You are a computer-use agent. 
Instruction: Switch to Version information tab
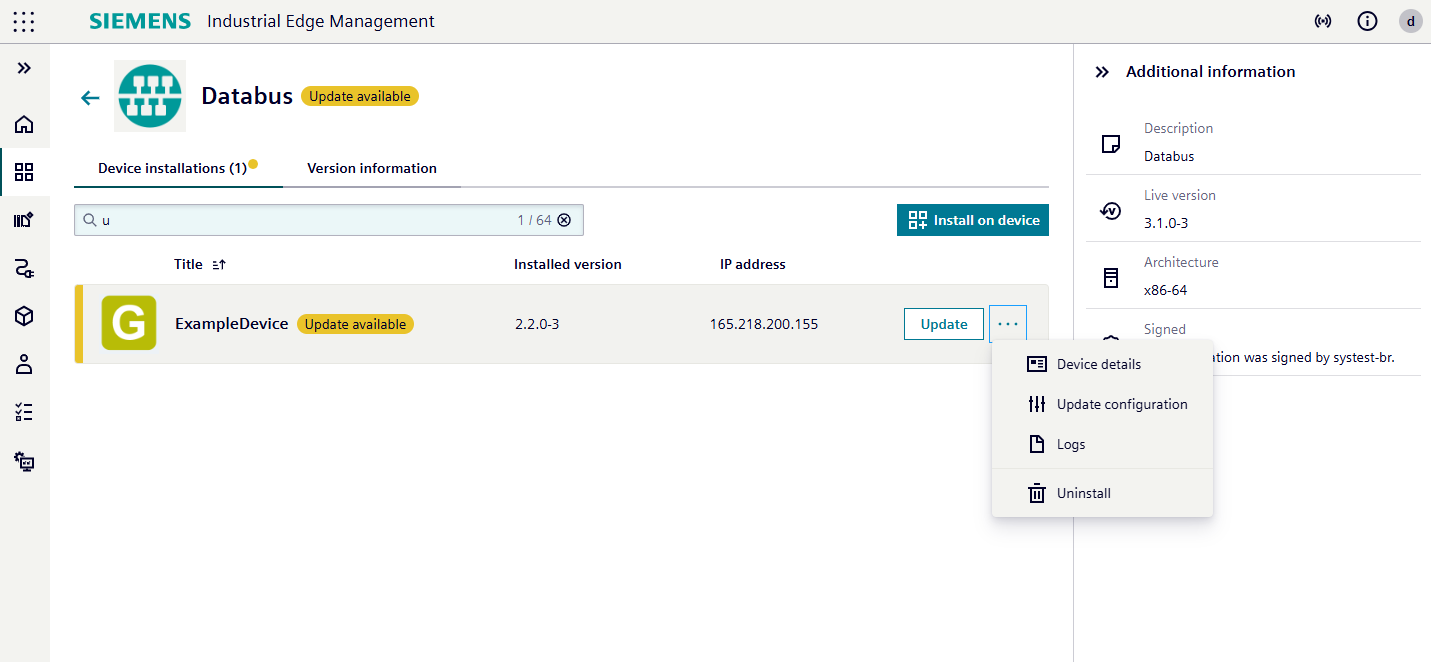tap(372, 168)
